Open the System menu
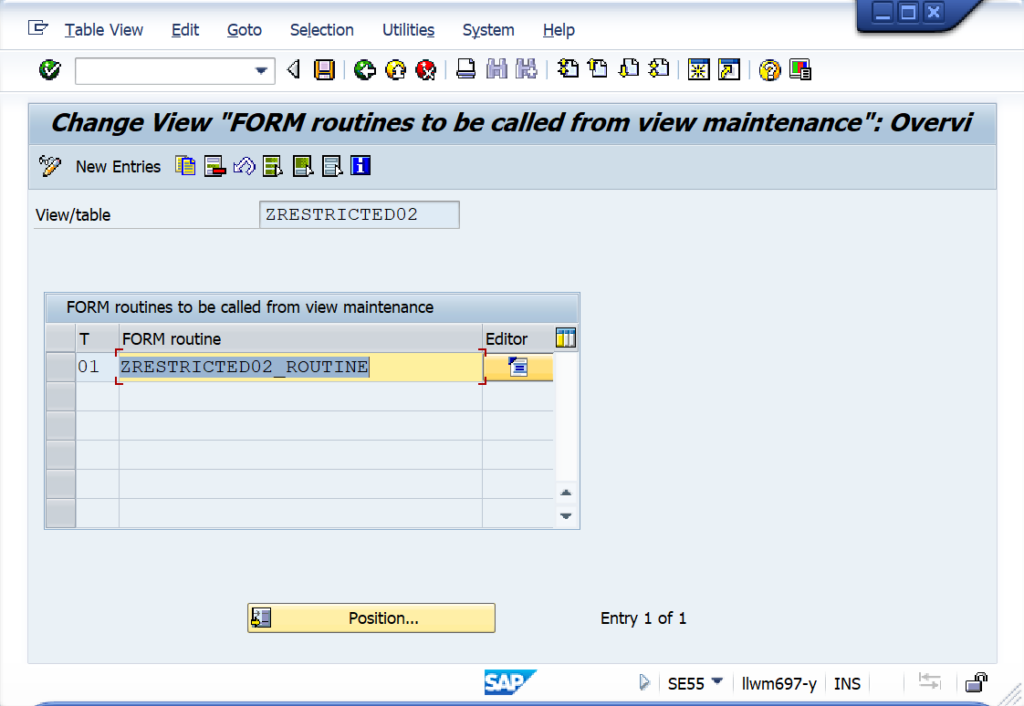Screen dimensions: 1024x706 pyautogui.click(x=488, y=30)
